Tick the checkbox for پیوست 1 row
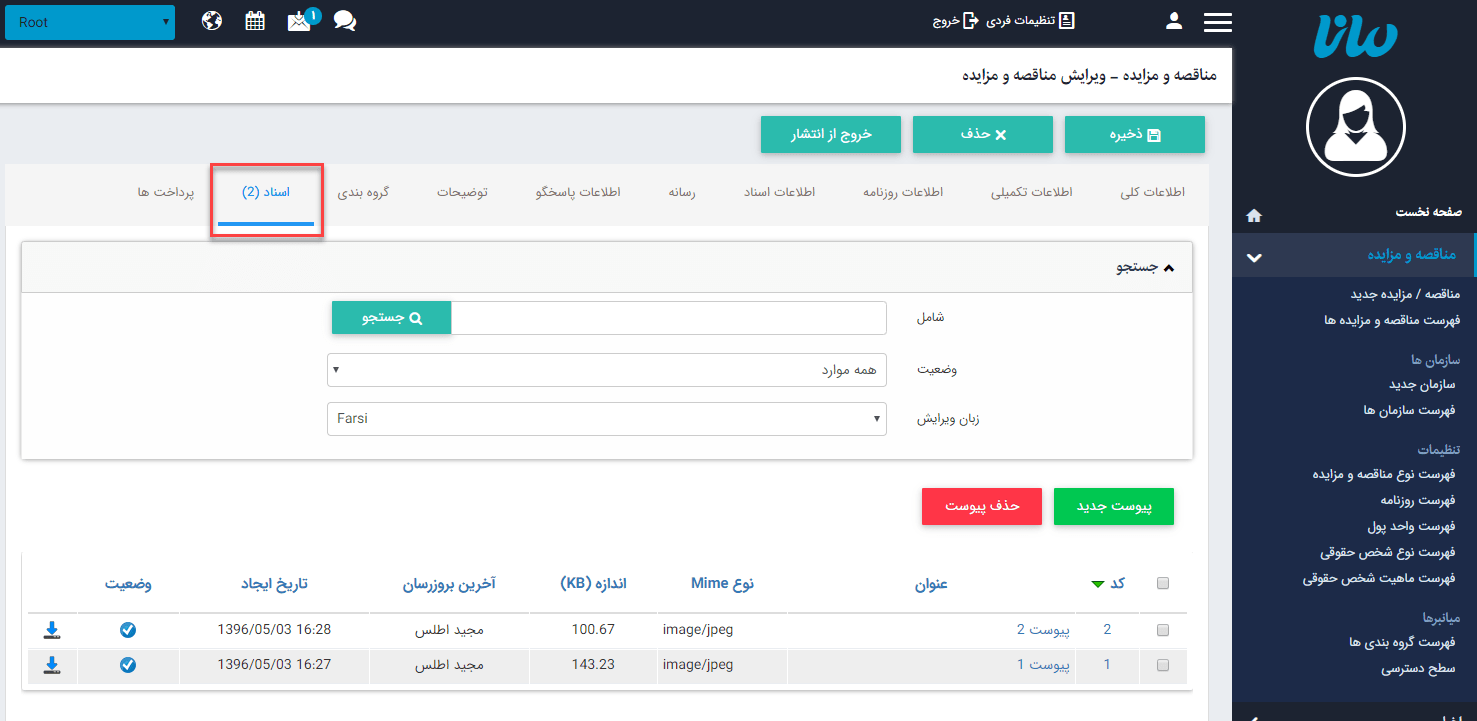 (1162, 665)
